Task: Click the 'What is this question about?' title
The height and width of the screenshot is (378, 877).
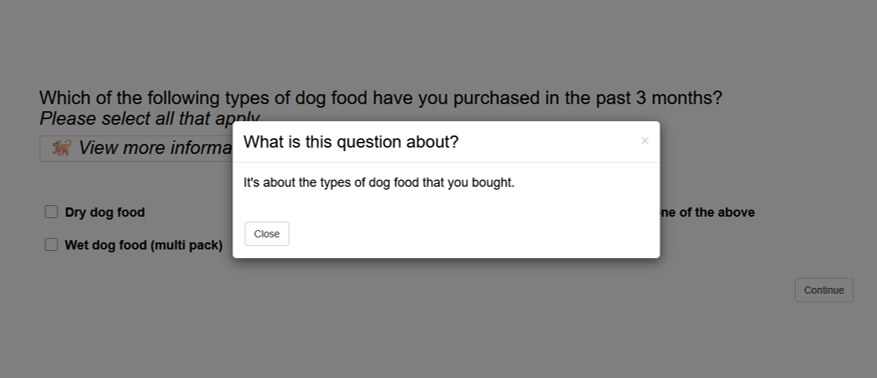Action: tap(351, 142)
